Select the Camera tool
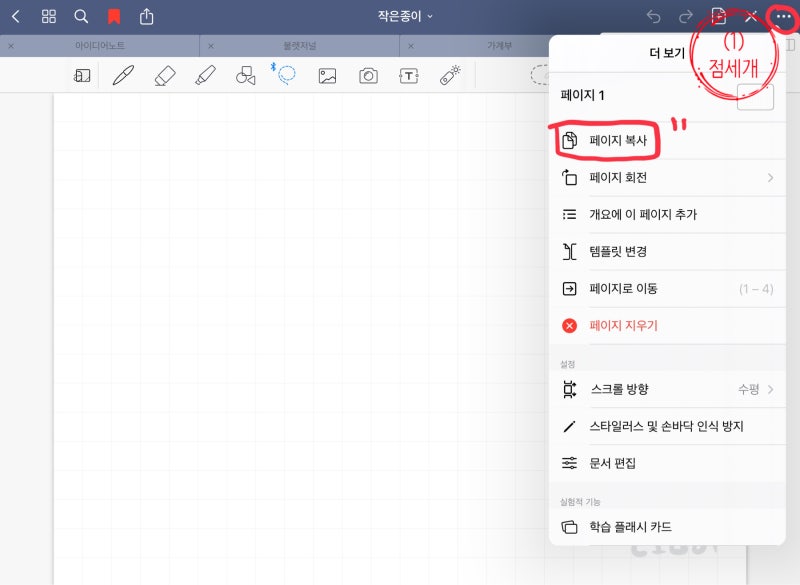The width and height of the screenshot is (800, 585). pos(368,76)
